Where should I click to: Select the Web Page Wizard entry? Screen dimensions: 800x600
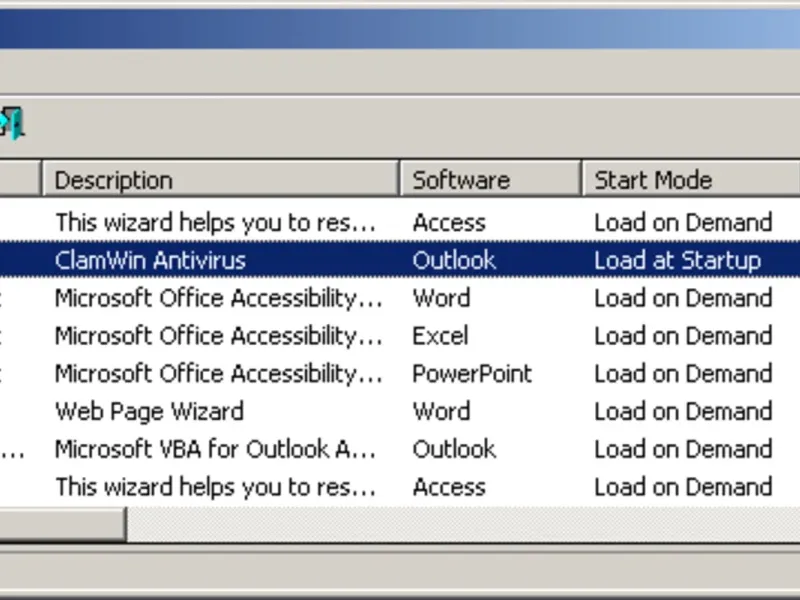pos(149,411)
